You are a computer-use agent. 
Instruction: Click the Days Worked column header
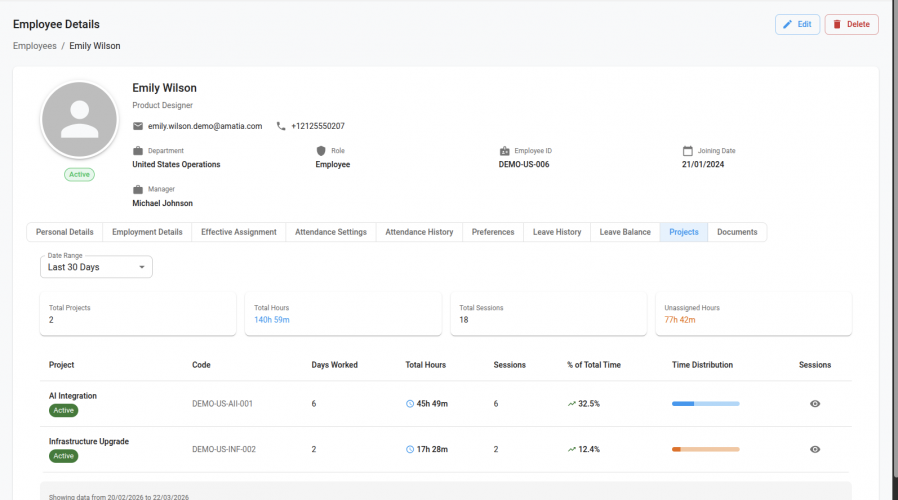click(x=334, y=365)
